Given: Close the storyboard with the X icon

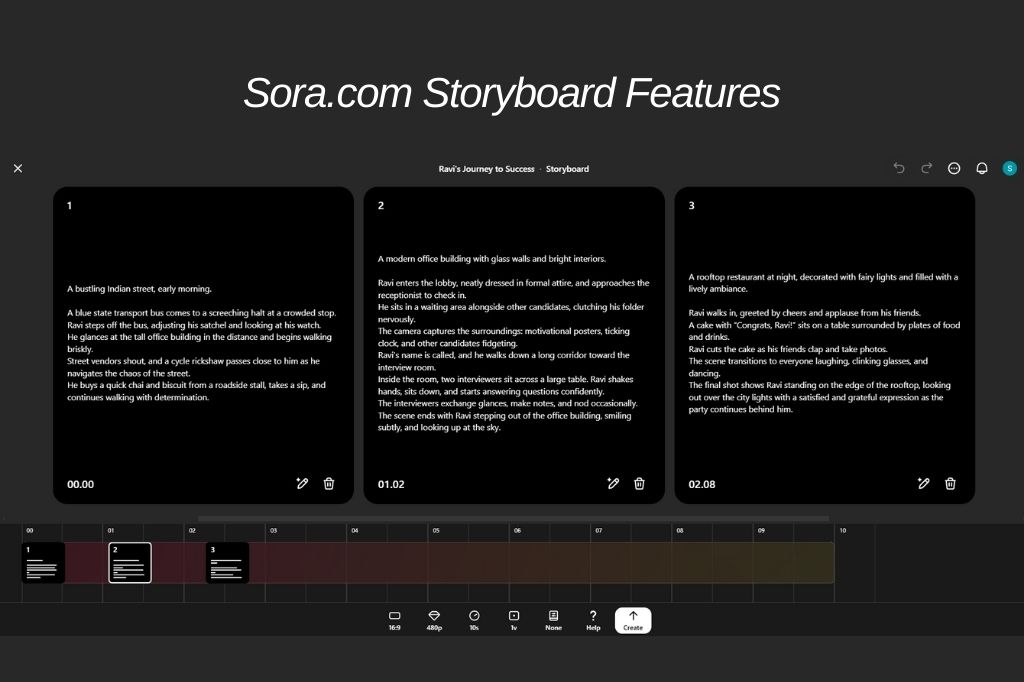Looking at the screenshot, I should (18, 169).
